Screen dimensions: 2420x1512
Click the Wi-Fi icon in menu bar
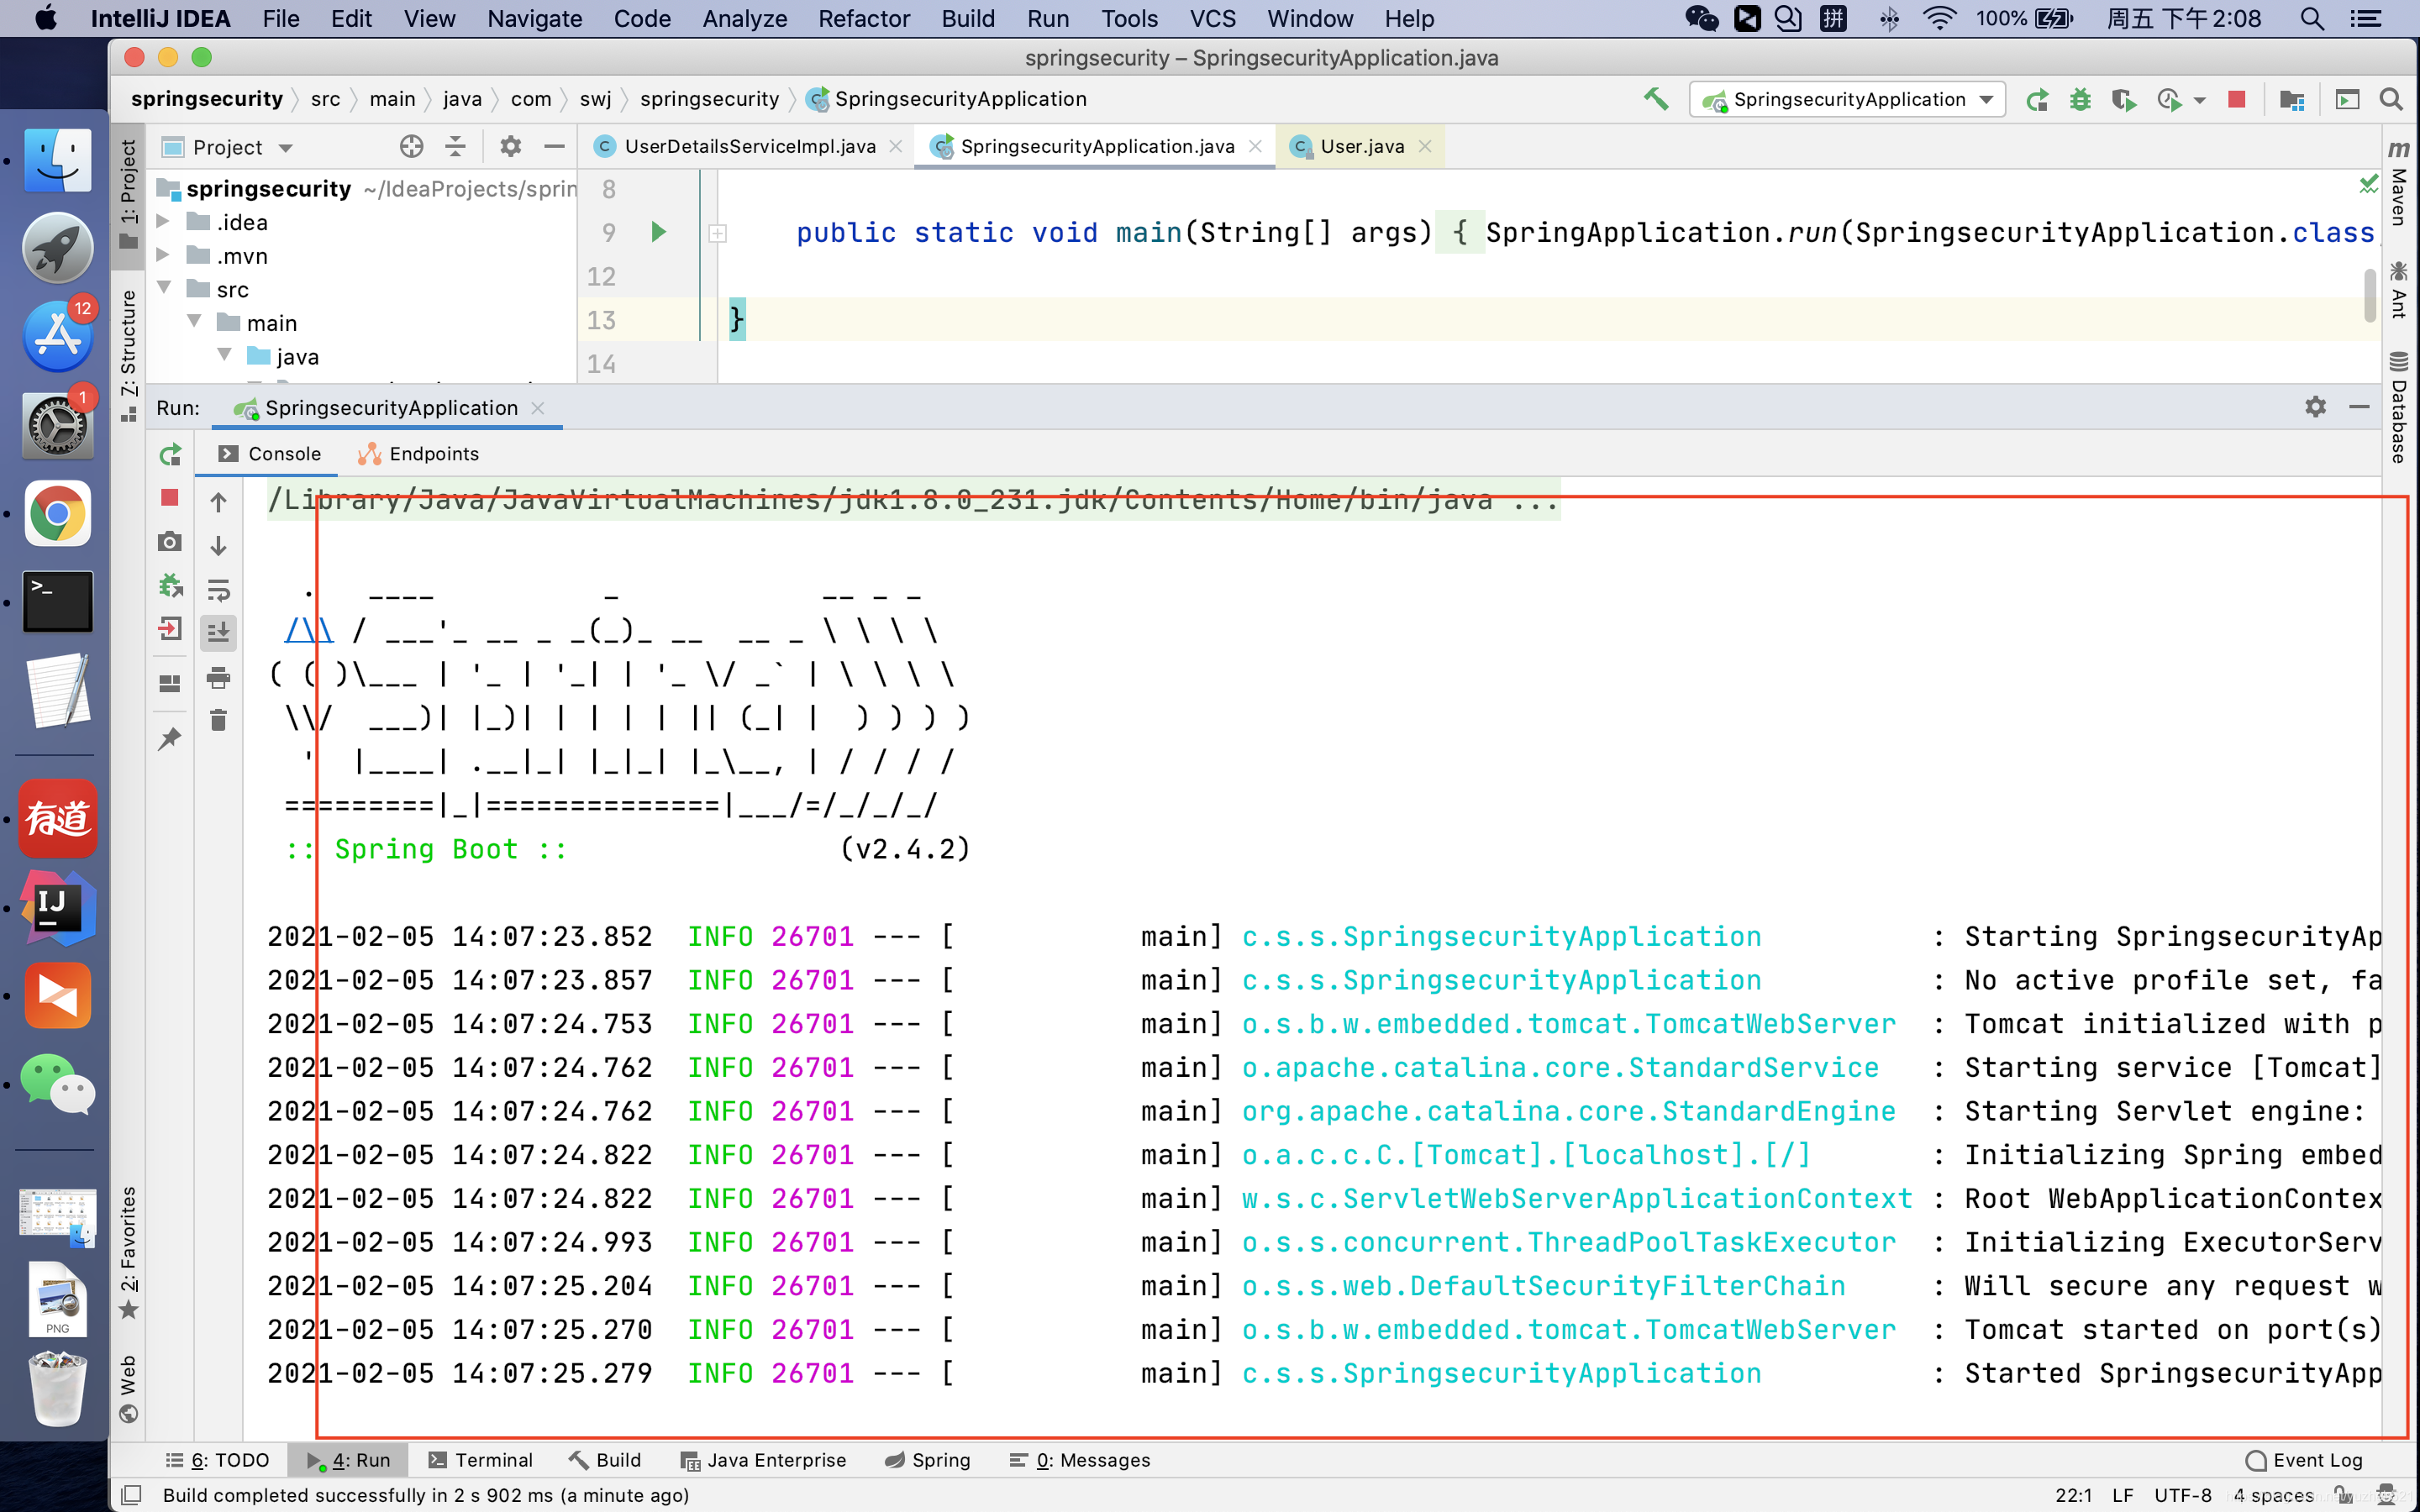pos(1940,19)
